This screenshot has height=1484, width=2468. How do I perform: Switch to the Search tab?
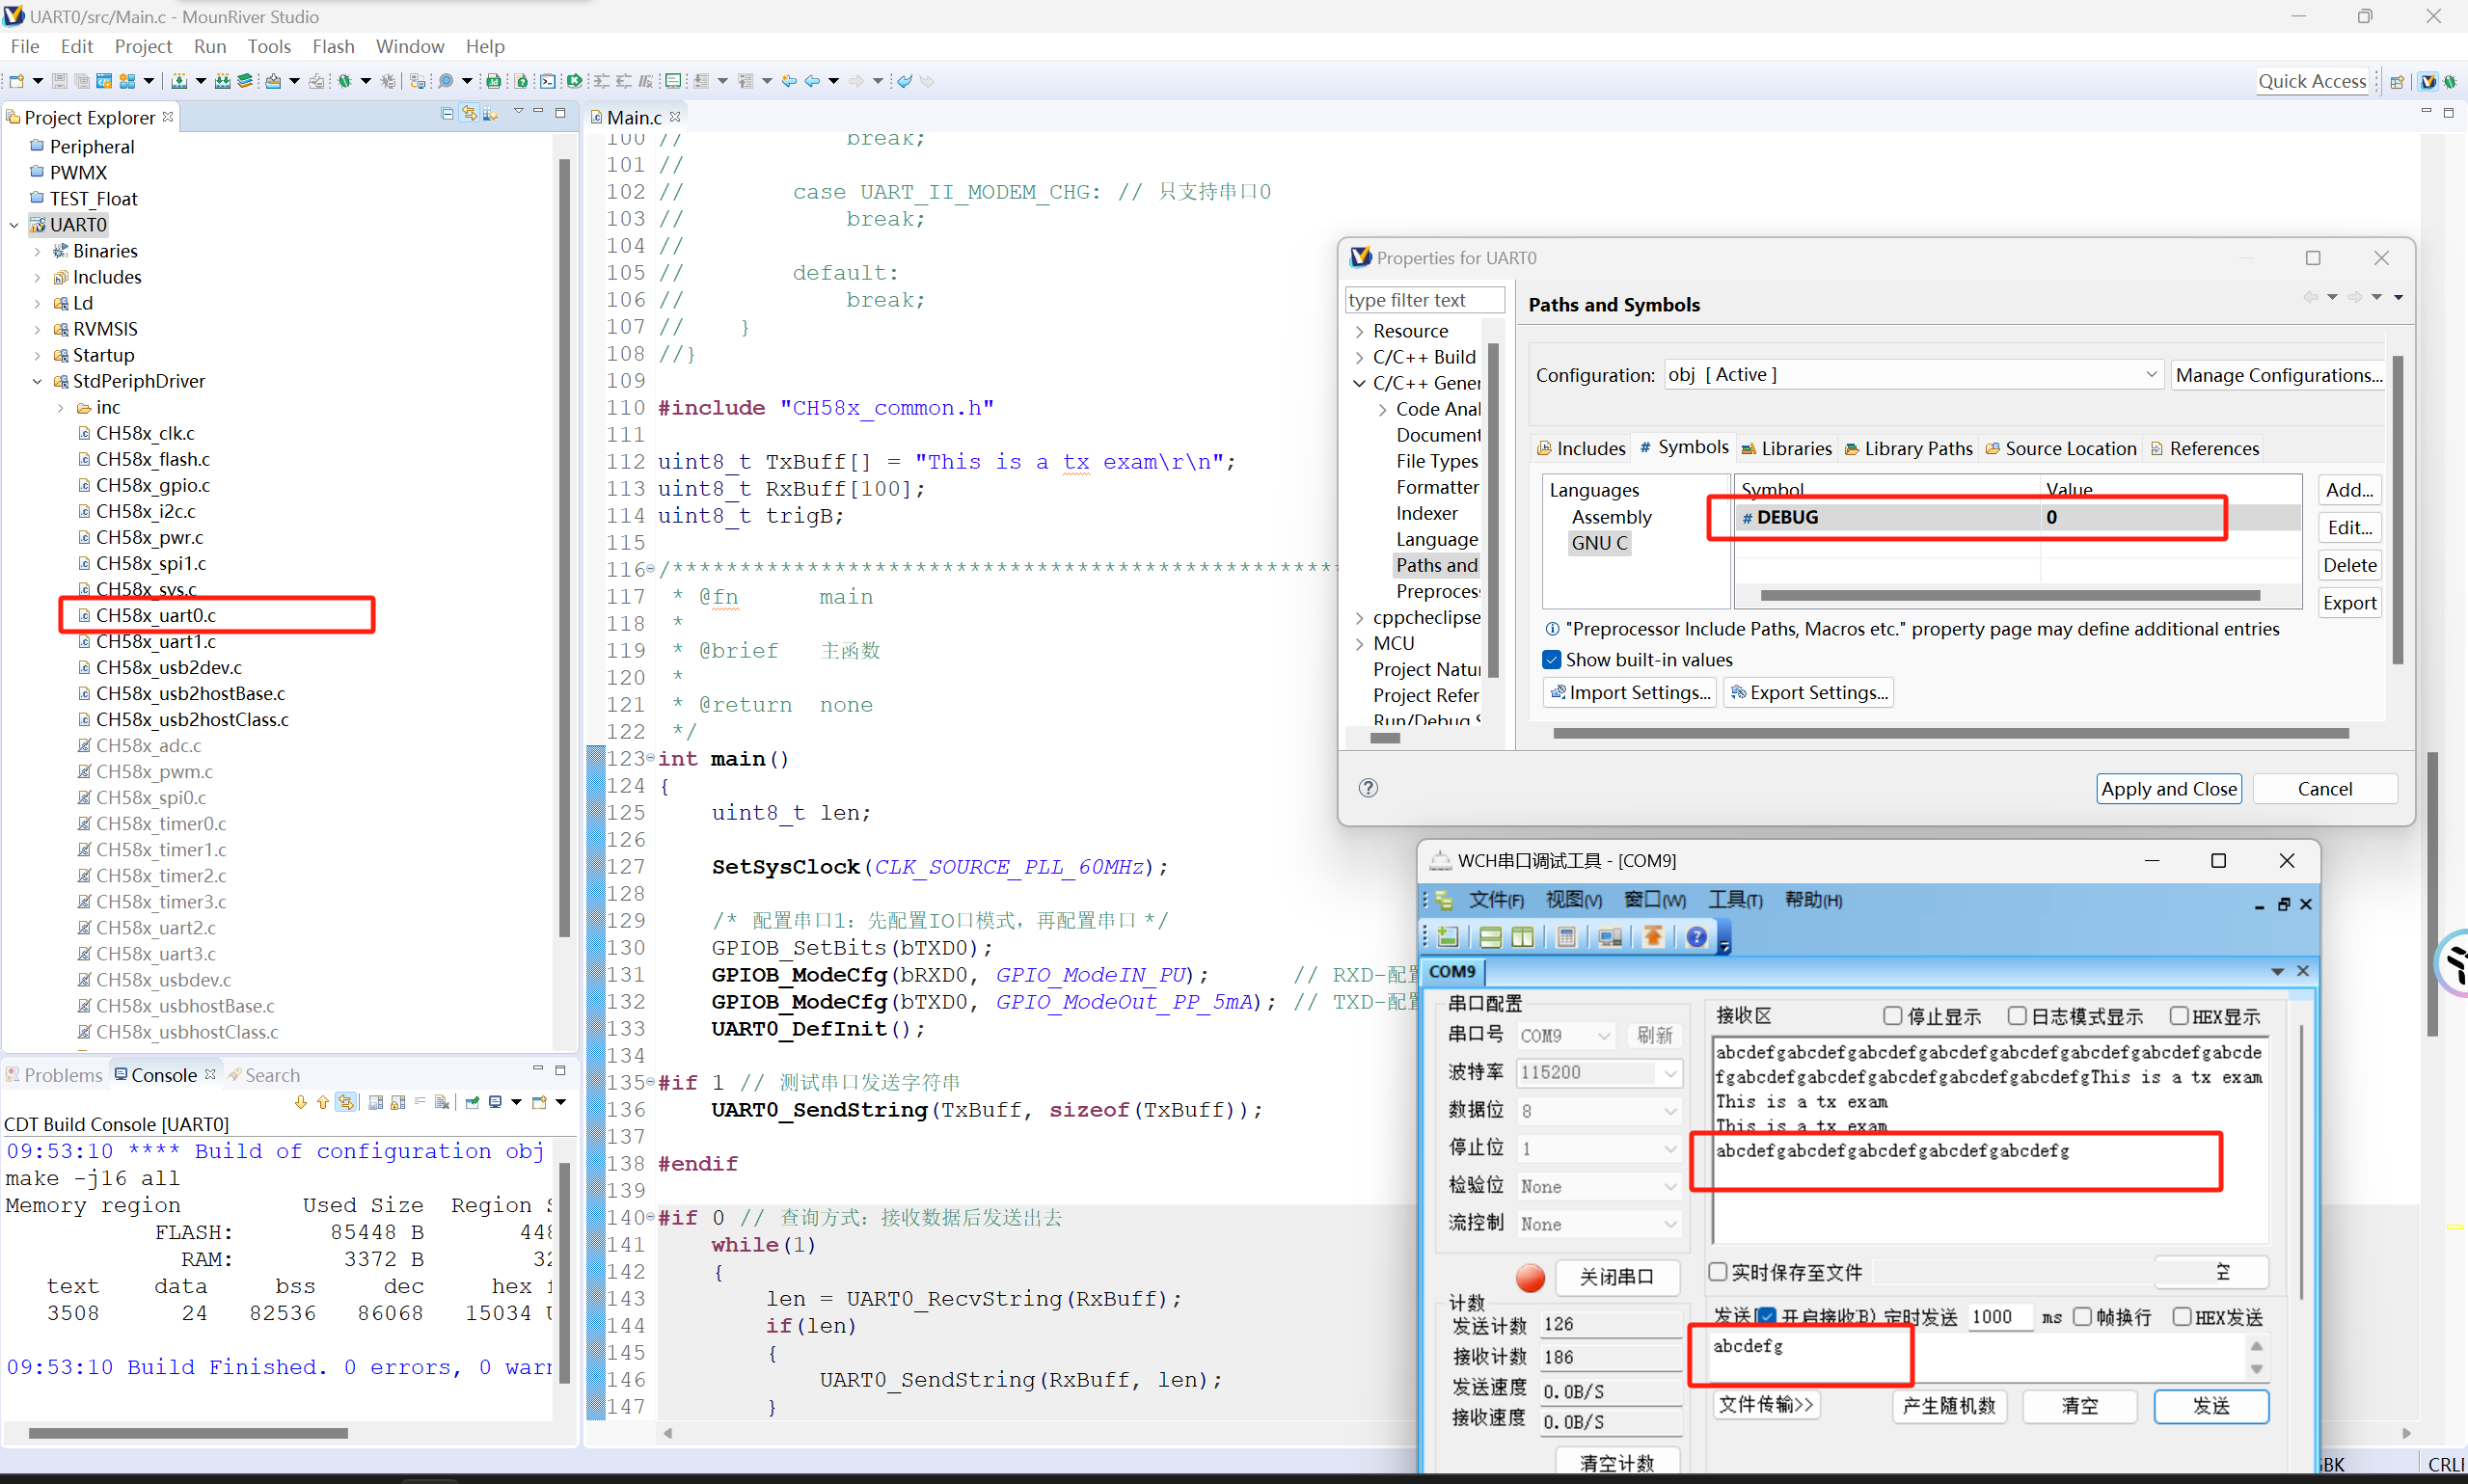click(263, 1074)
